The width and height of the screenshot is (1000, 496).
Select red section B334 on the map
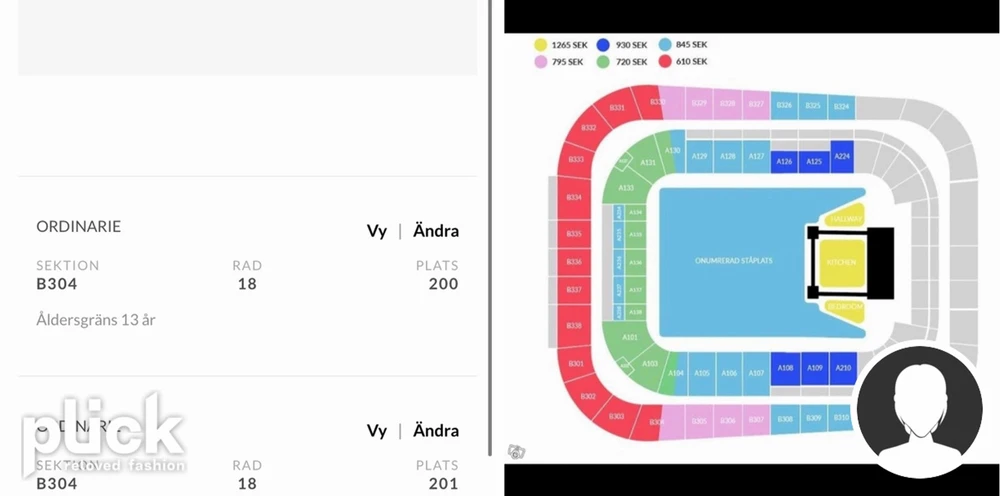click(x=574, y=197)
